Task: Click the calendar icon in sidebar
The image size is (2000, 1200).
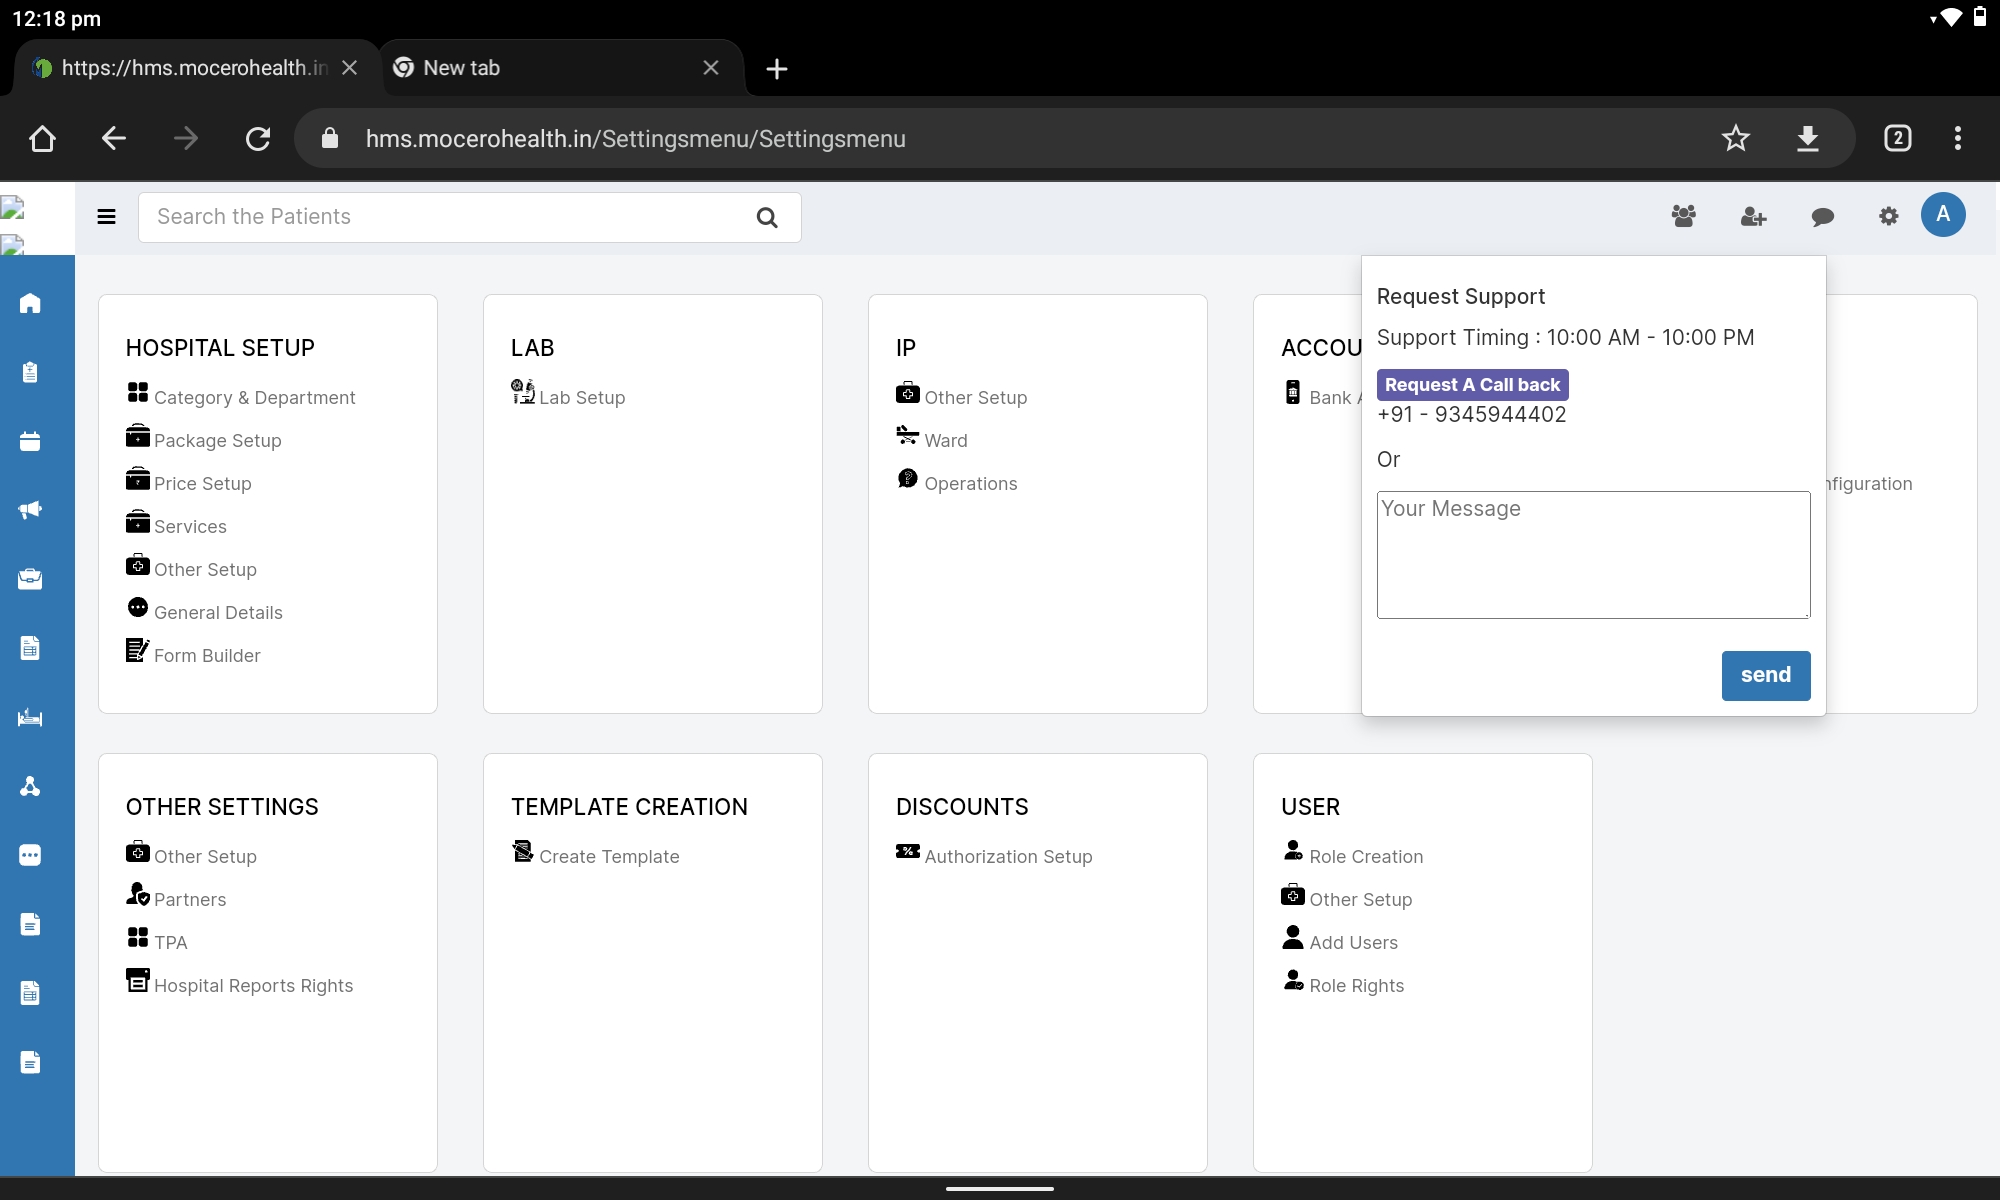Action: coord(30,441)
